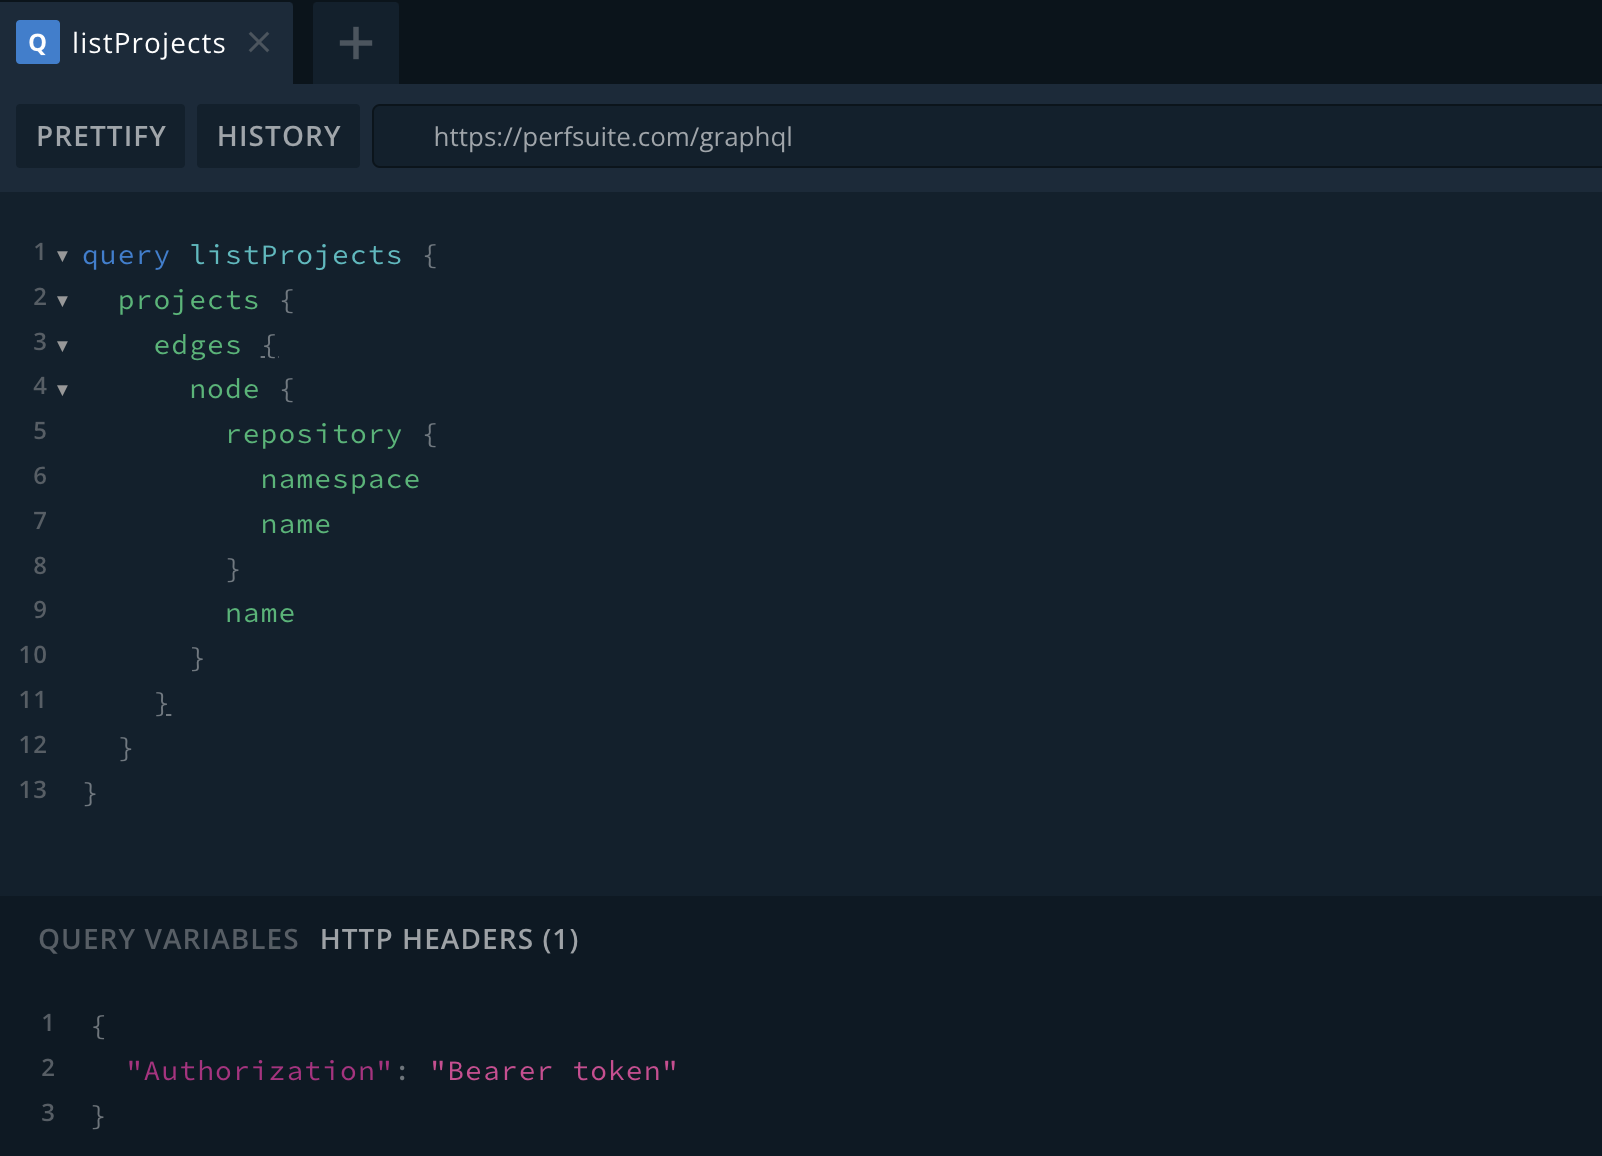Collapse the query listProjects block on line 1
This screenshot has width=1602, height=1156.
pos(62,256)
